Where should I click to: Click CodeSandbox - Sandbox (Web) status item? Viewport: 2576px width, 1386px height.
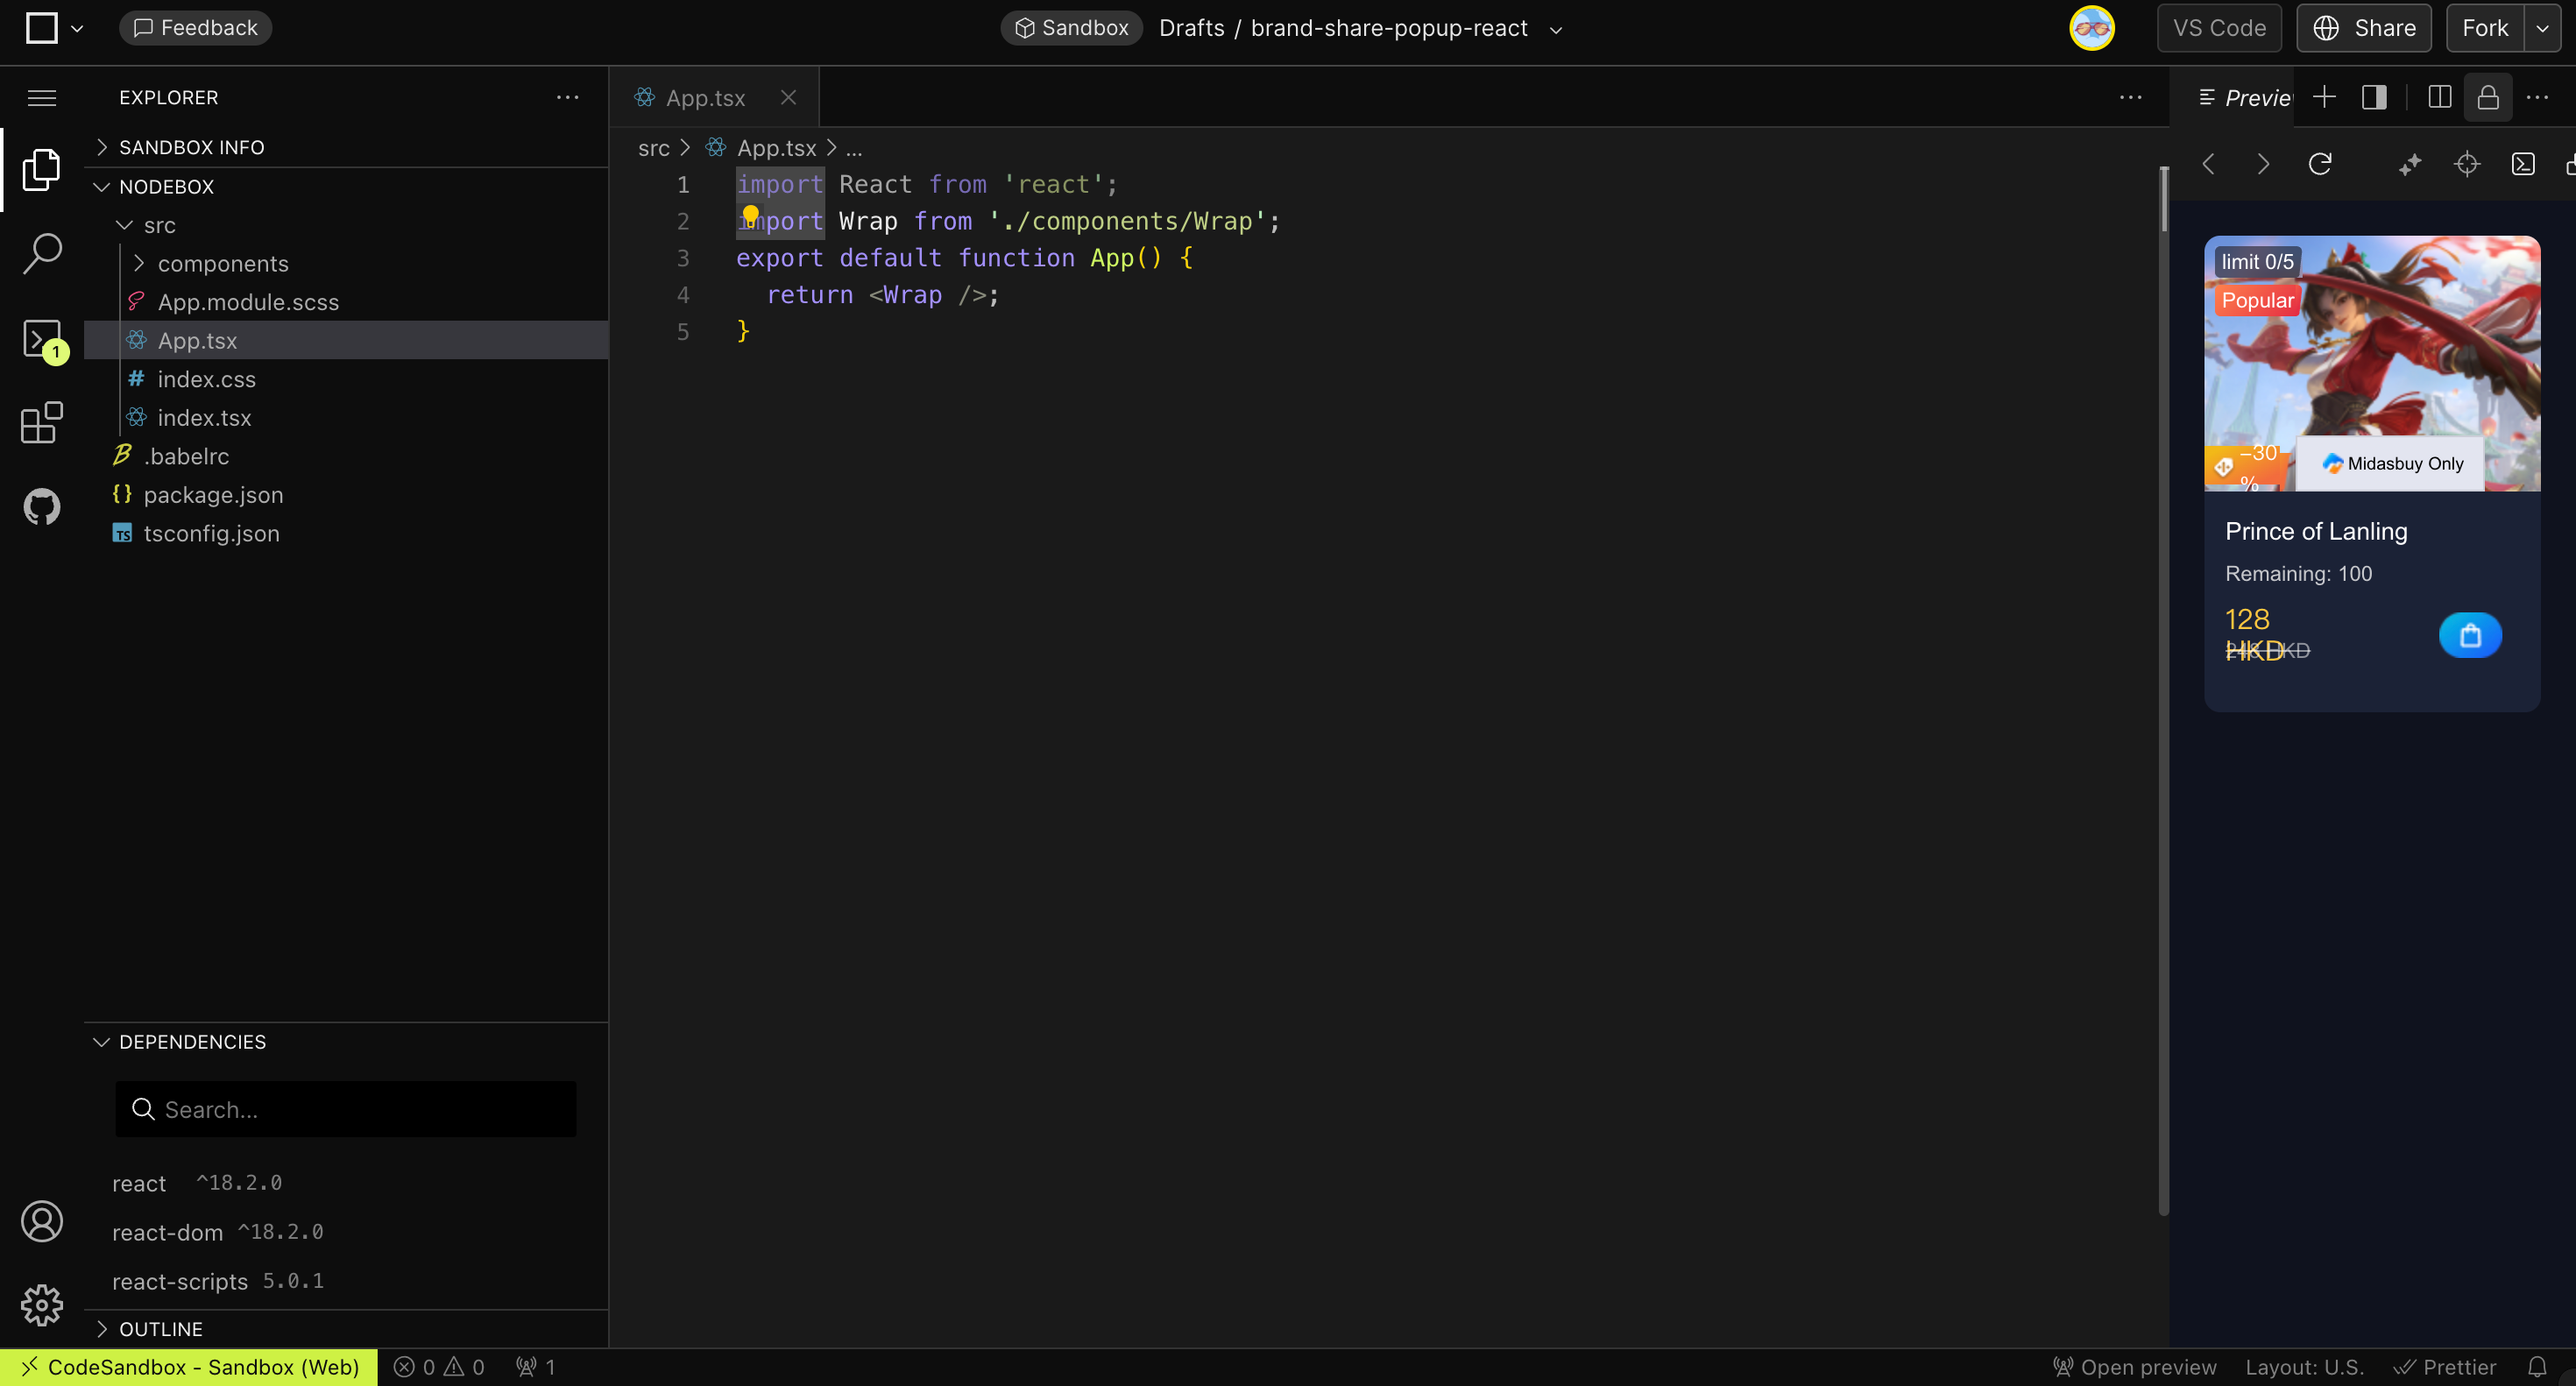click(x=189, y=1367)
